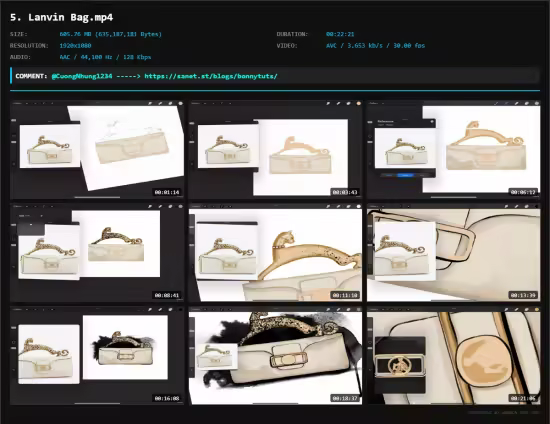Select the 00:11:10 cat handle closeup frame
The height and width of the screenshot is (424, 550).
[x=275, y=253]
